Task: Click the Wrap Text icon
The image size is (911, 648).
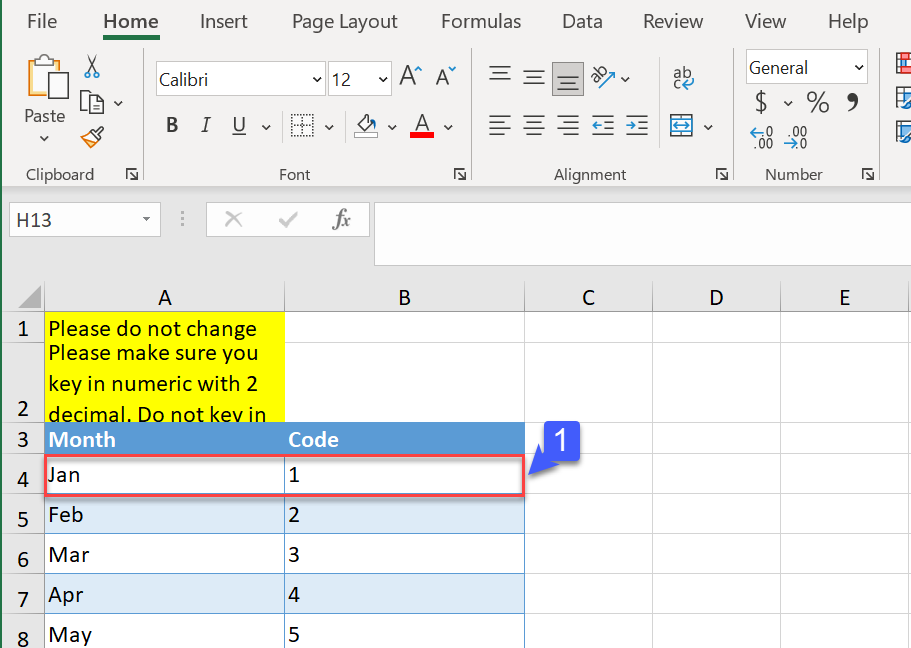Action: coord(684,78)
